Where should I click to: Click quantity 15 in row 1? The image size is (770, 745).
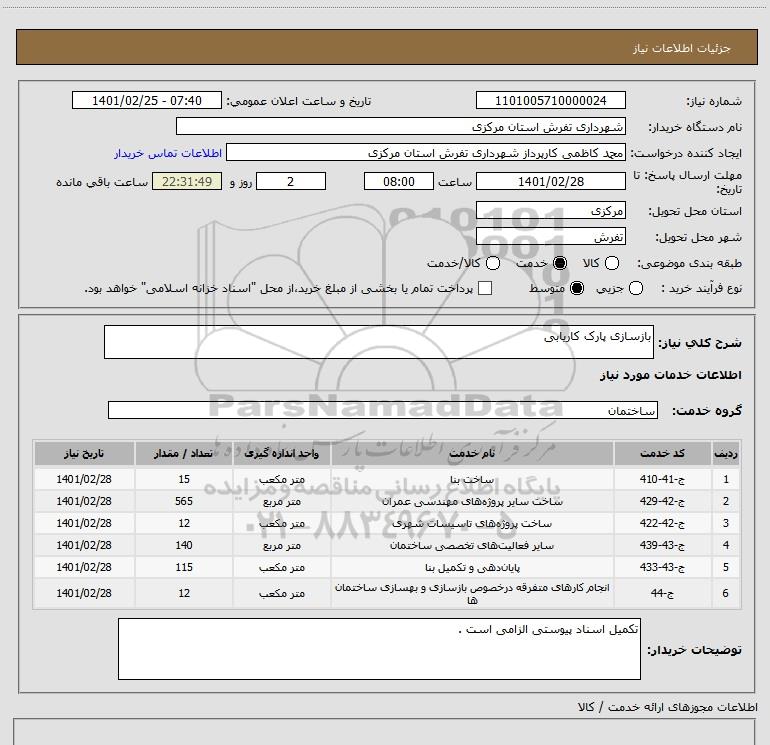(x=184, y=479)
